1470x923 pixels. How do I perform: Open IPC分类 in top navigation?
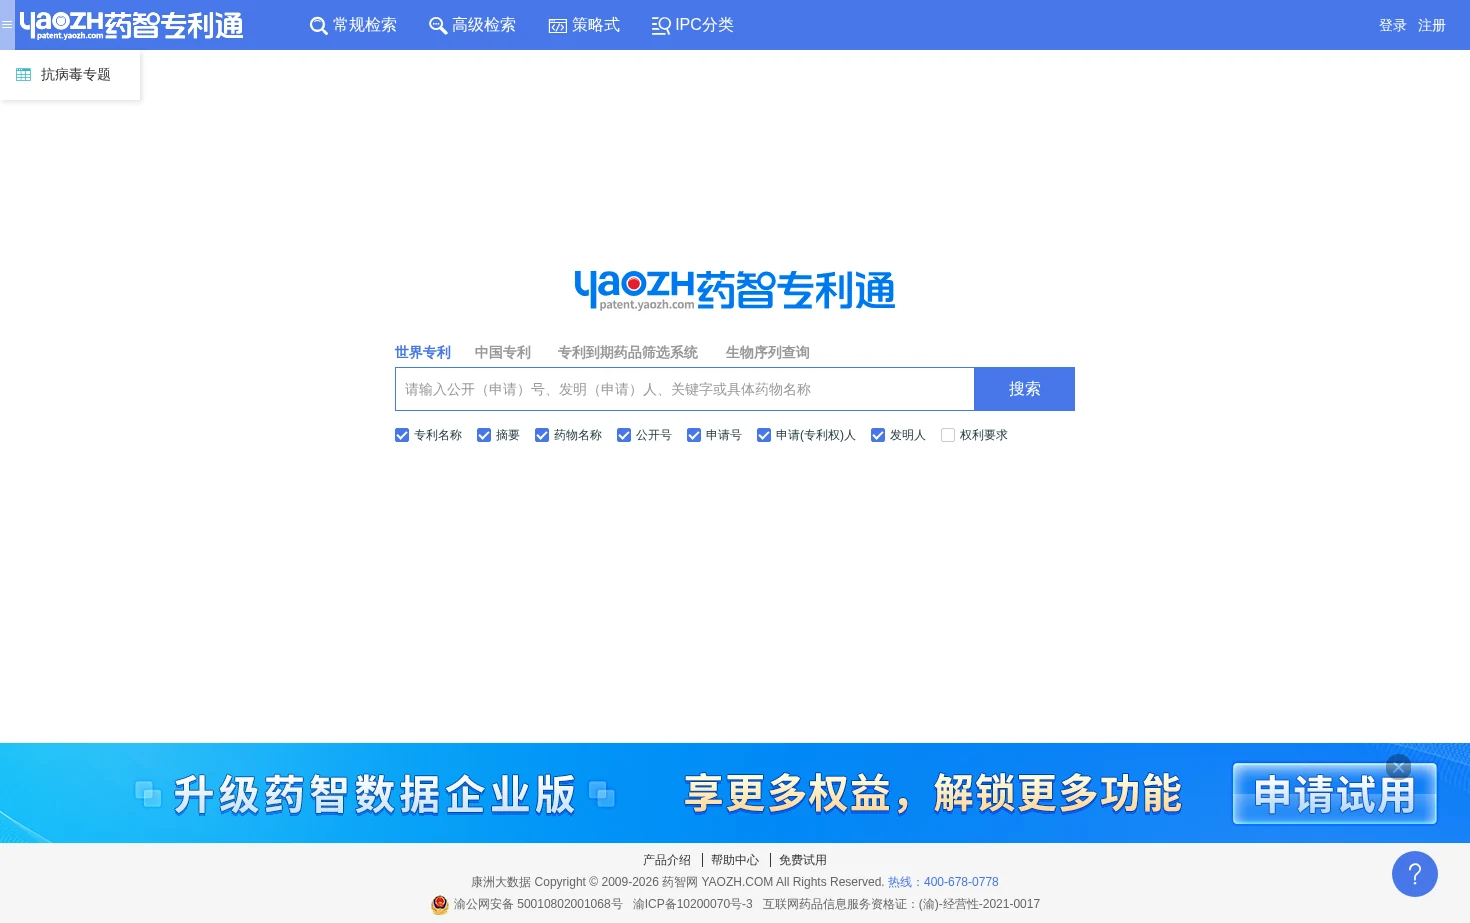coord(704,25)
